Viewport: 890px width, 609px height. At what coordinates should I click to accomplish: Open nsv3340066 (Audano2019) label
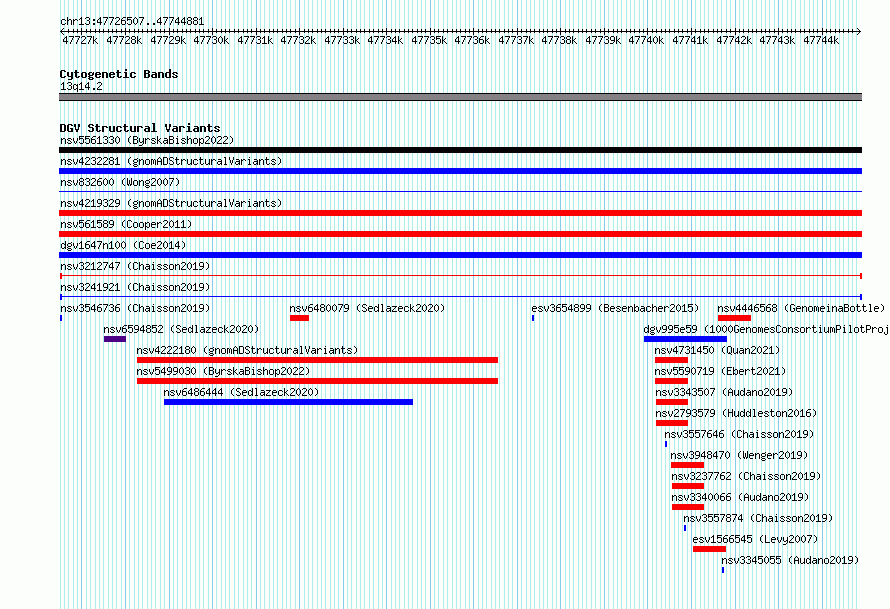click(740, 497)
